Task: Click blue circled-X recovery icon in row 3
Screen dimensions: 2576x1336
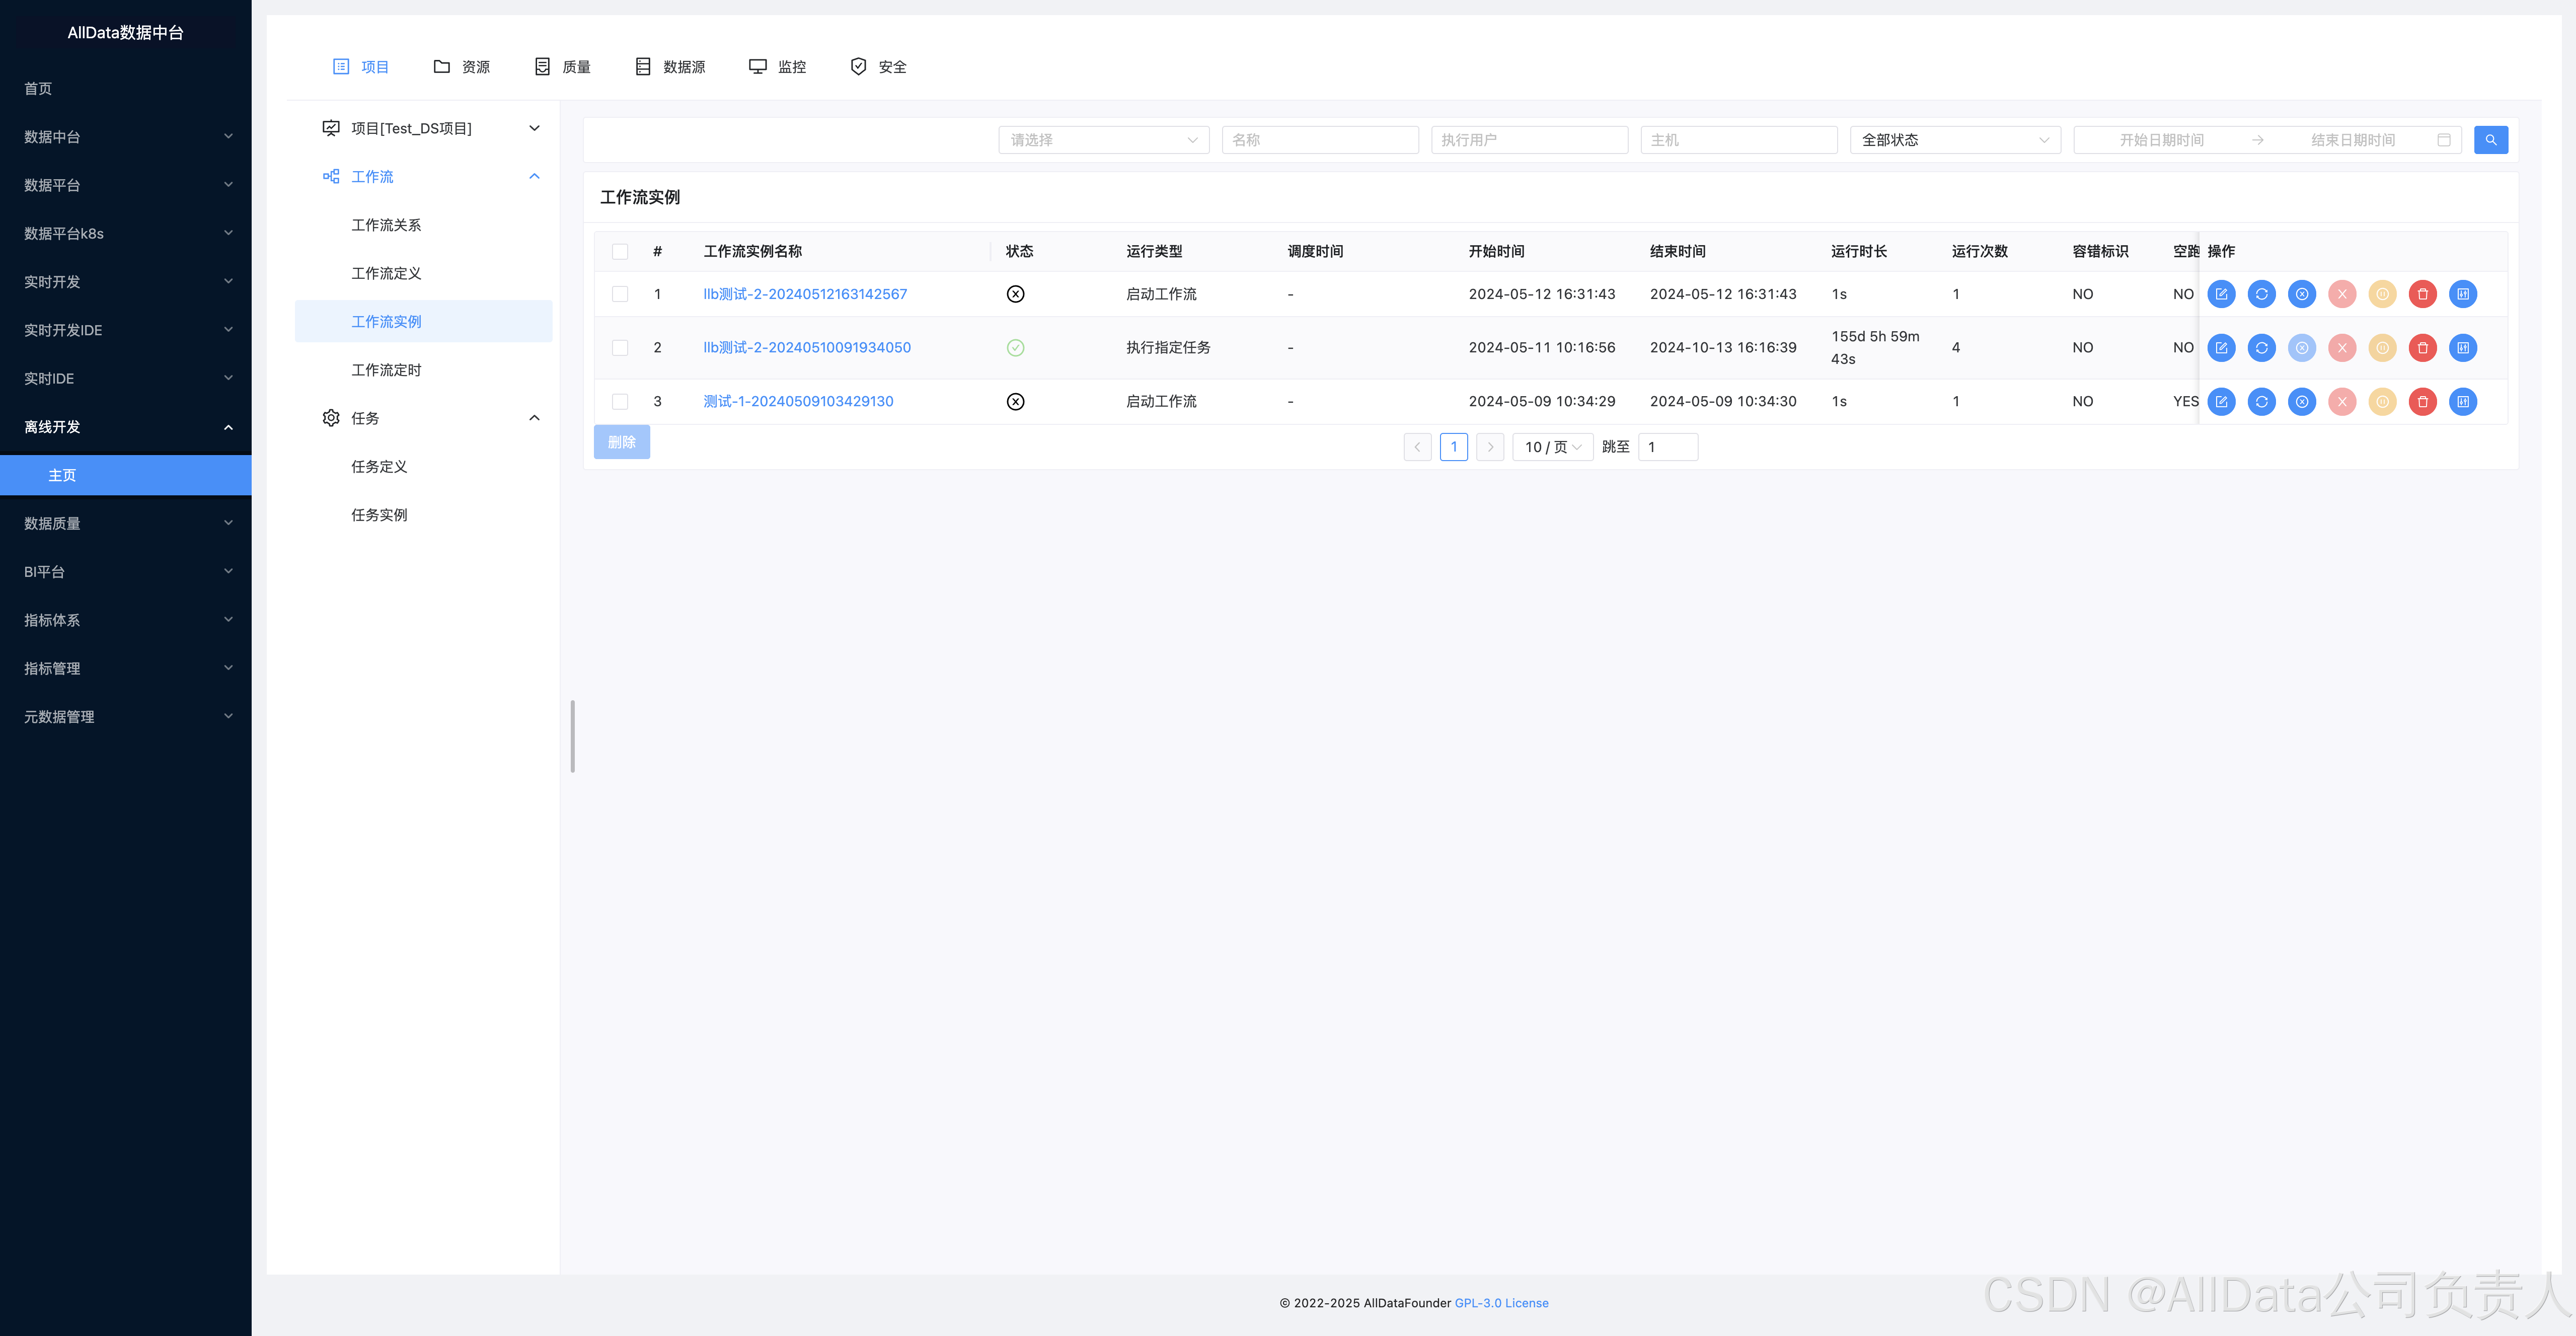Action: 2302,402
